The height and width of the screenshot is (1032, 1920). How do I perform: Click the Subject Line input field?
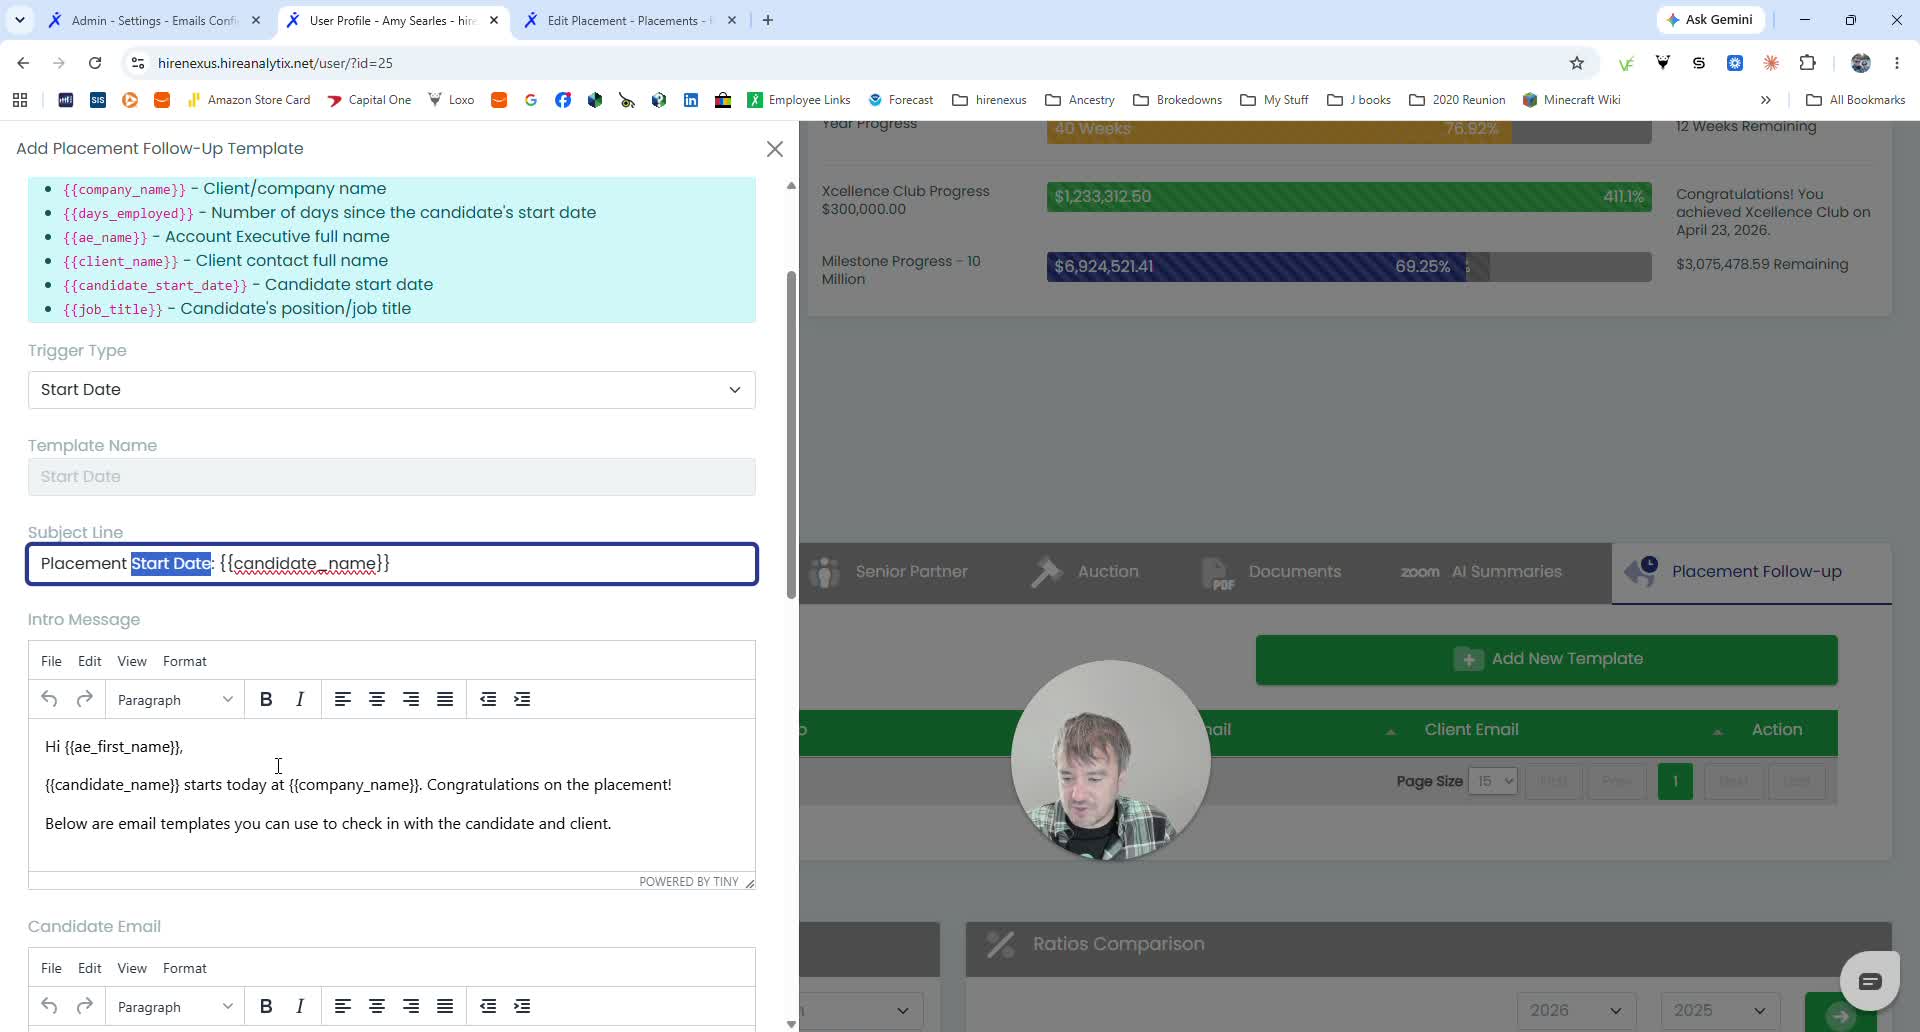coord(392,564)
